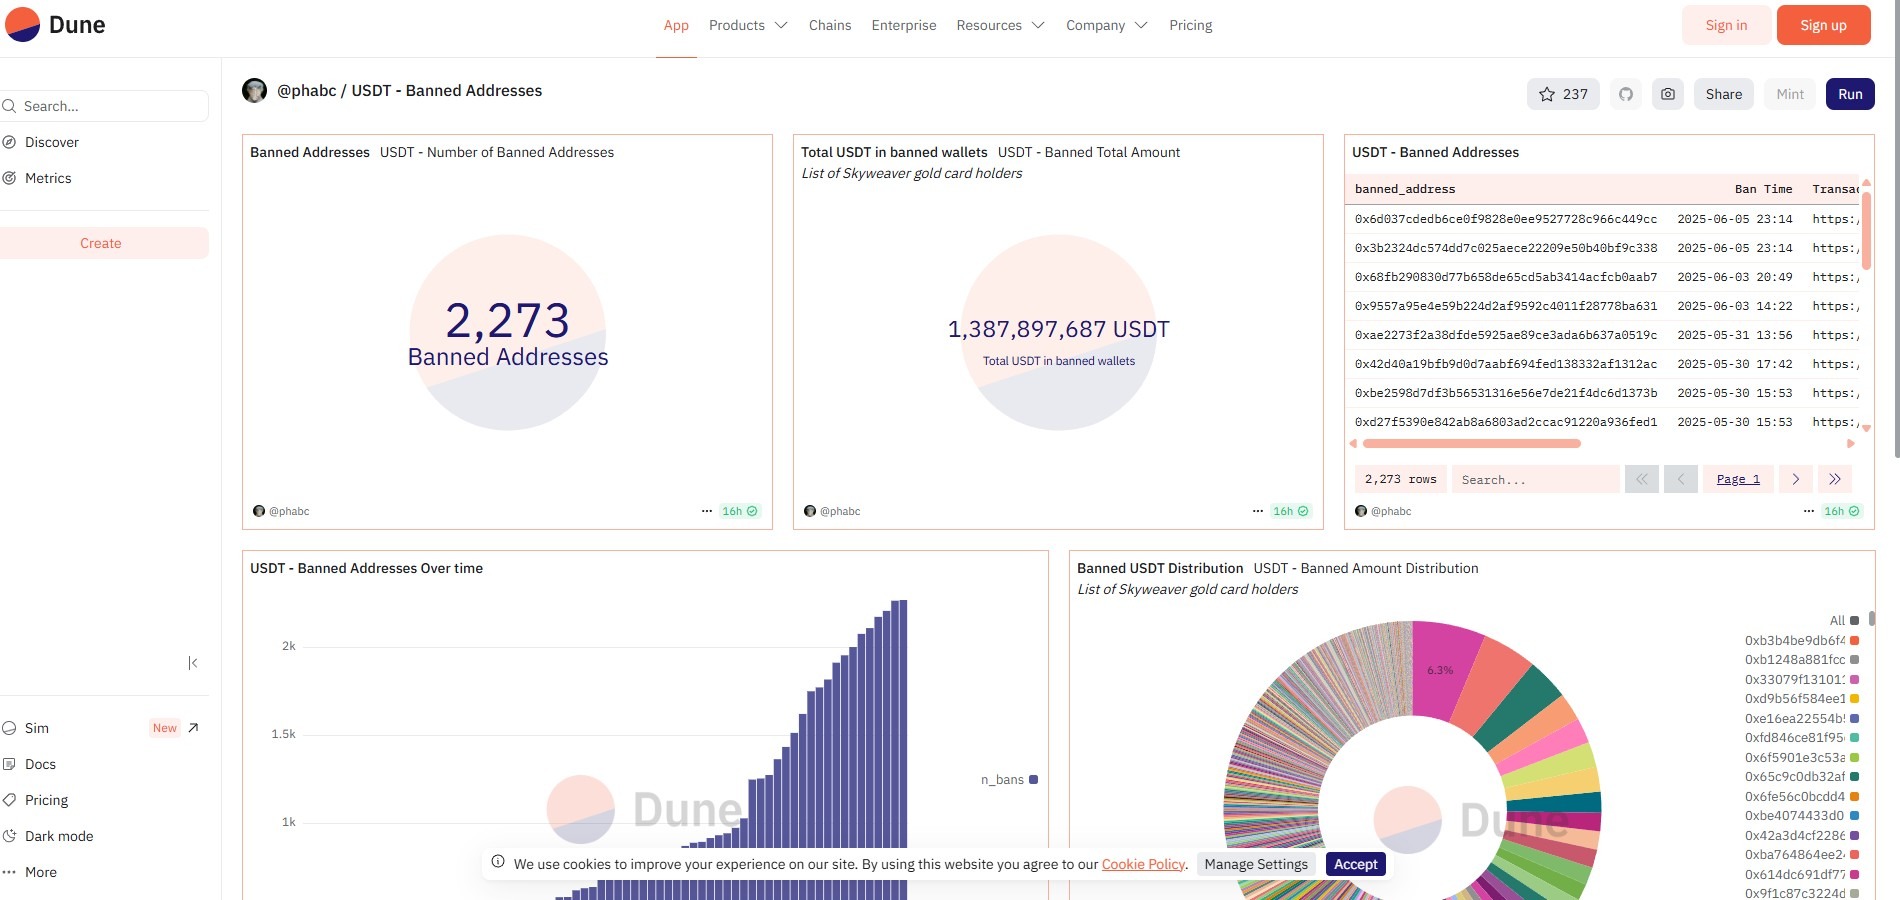
Task: Toggle 0xfd846ce81f95 legend entry
Action: [1801, 738]
